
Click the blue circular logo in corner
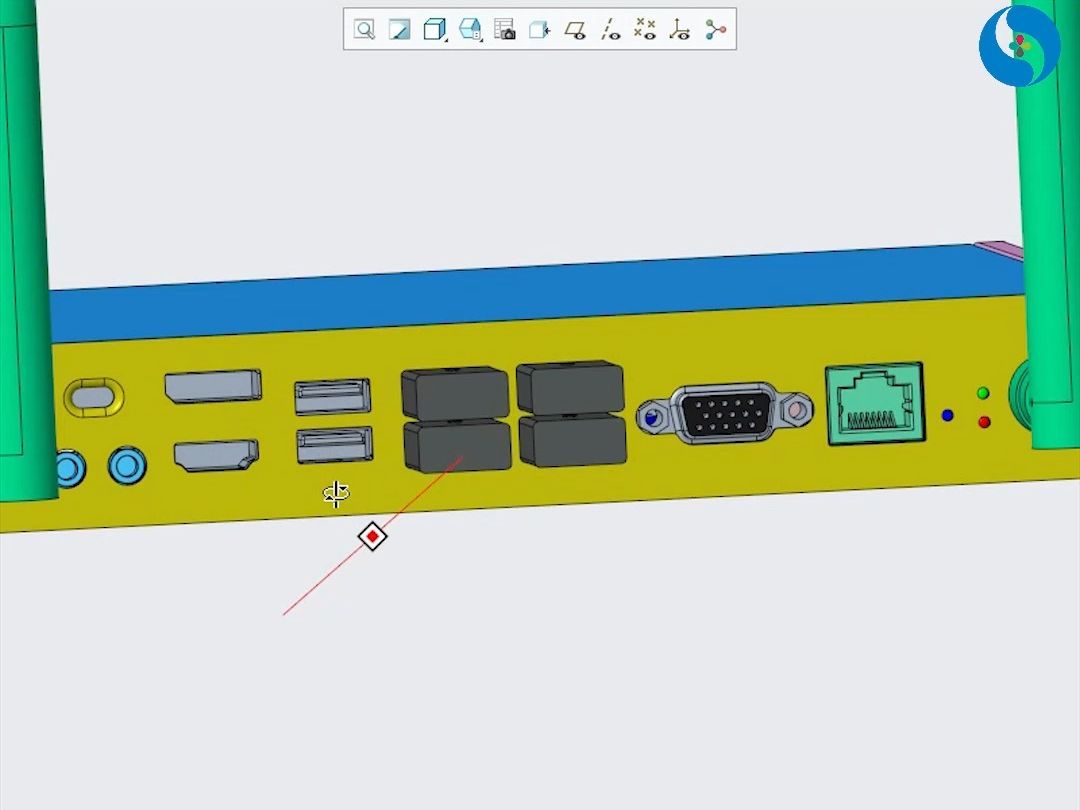click(x=1019, y=46)
